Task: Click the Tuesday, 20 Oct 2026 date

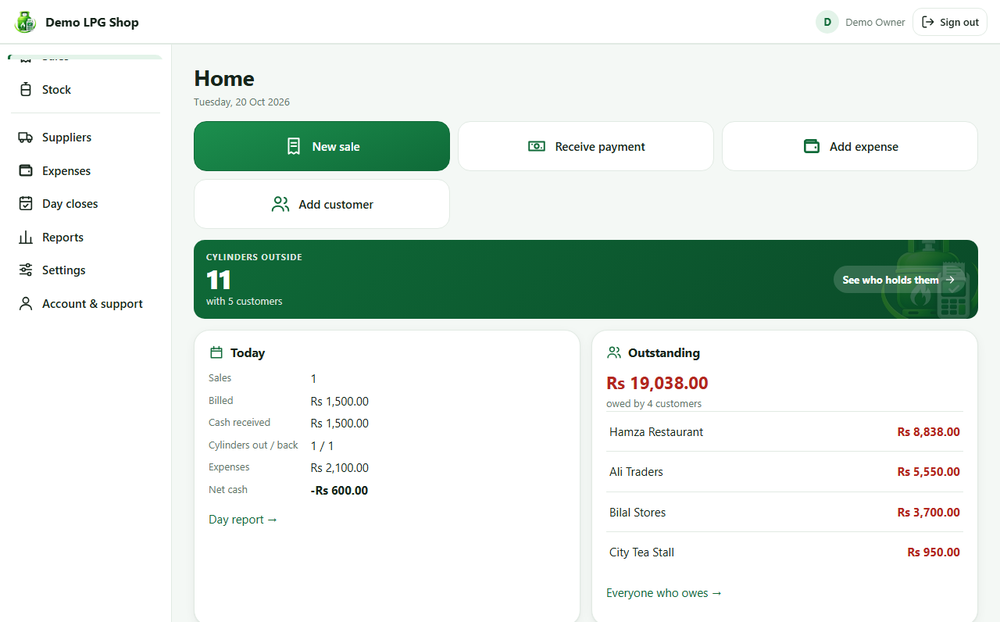Action: (x=242, y=102)
